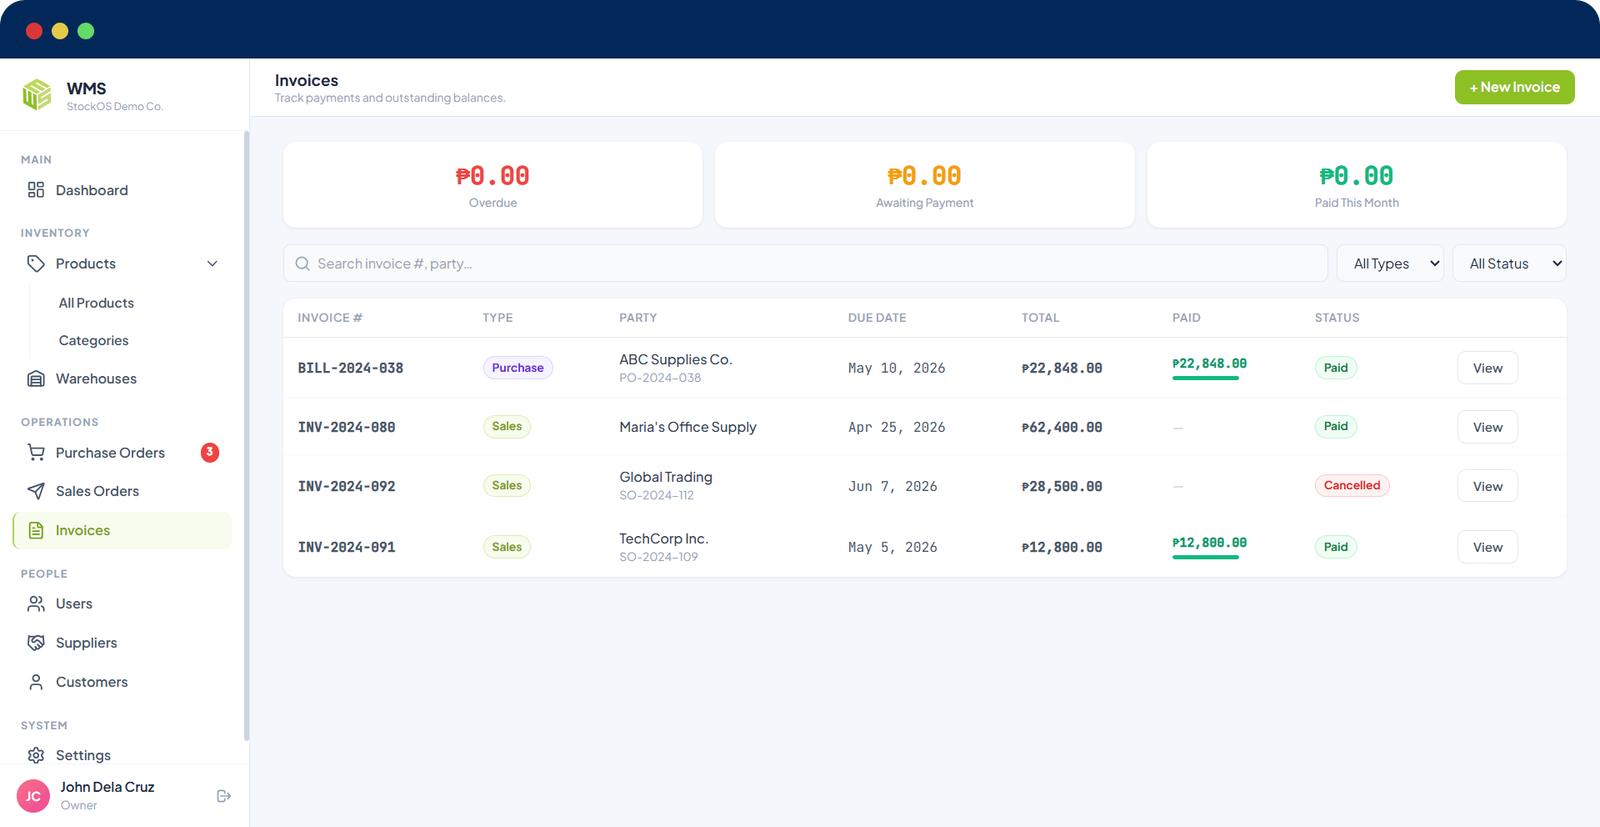Click the sidebar vertical scrollbar
Screen dimensions: 1600x827
point(246,435)
